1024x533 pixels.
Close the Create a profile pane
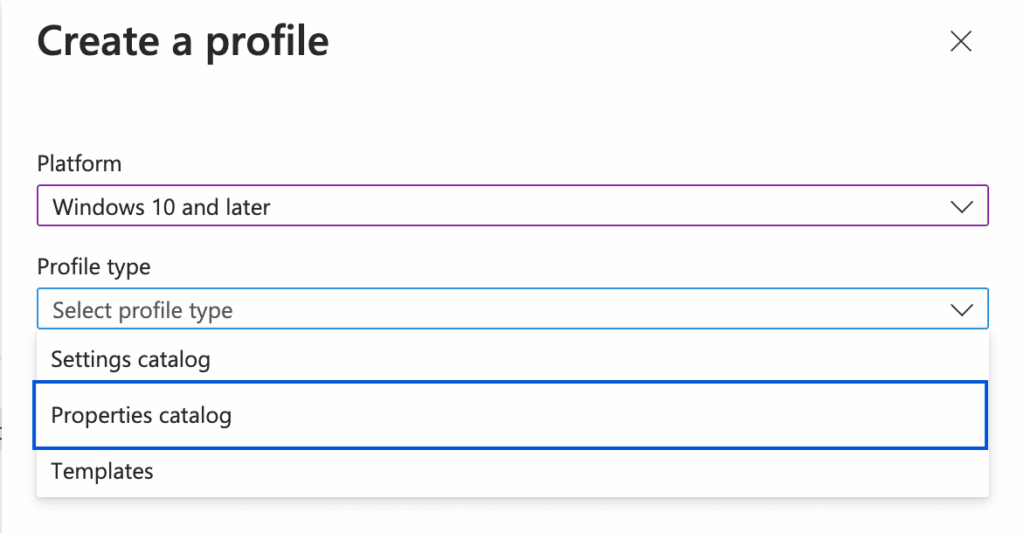pos(960,42)
